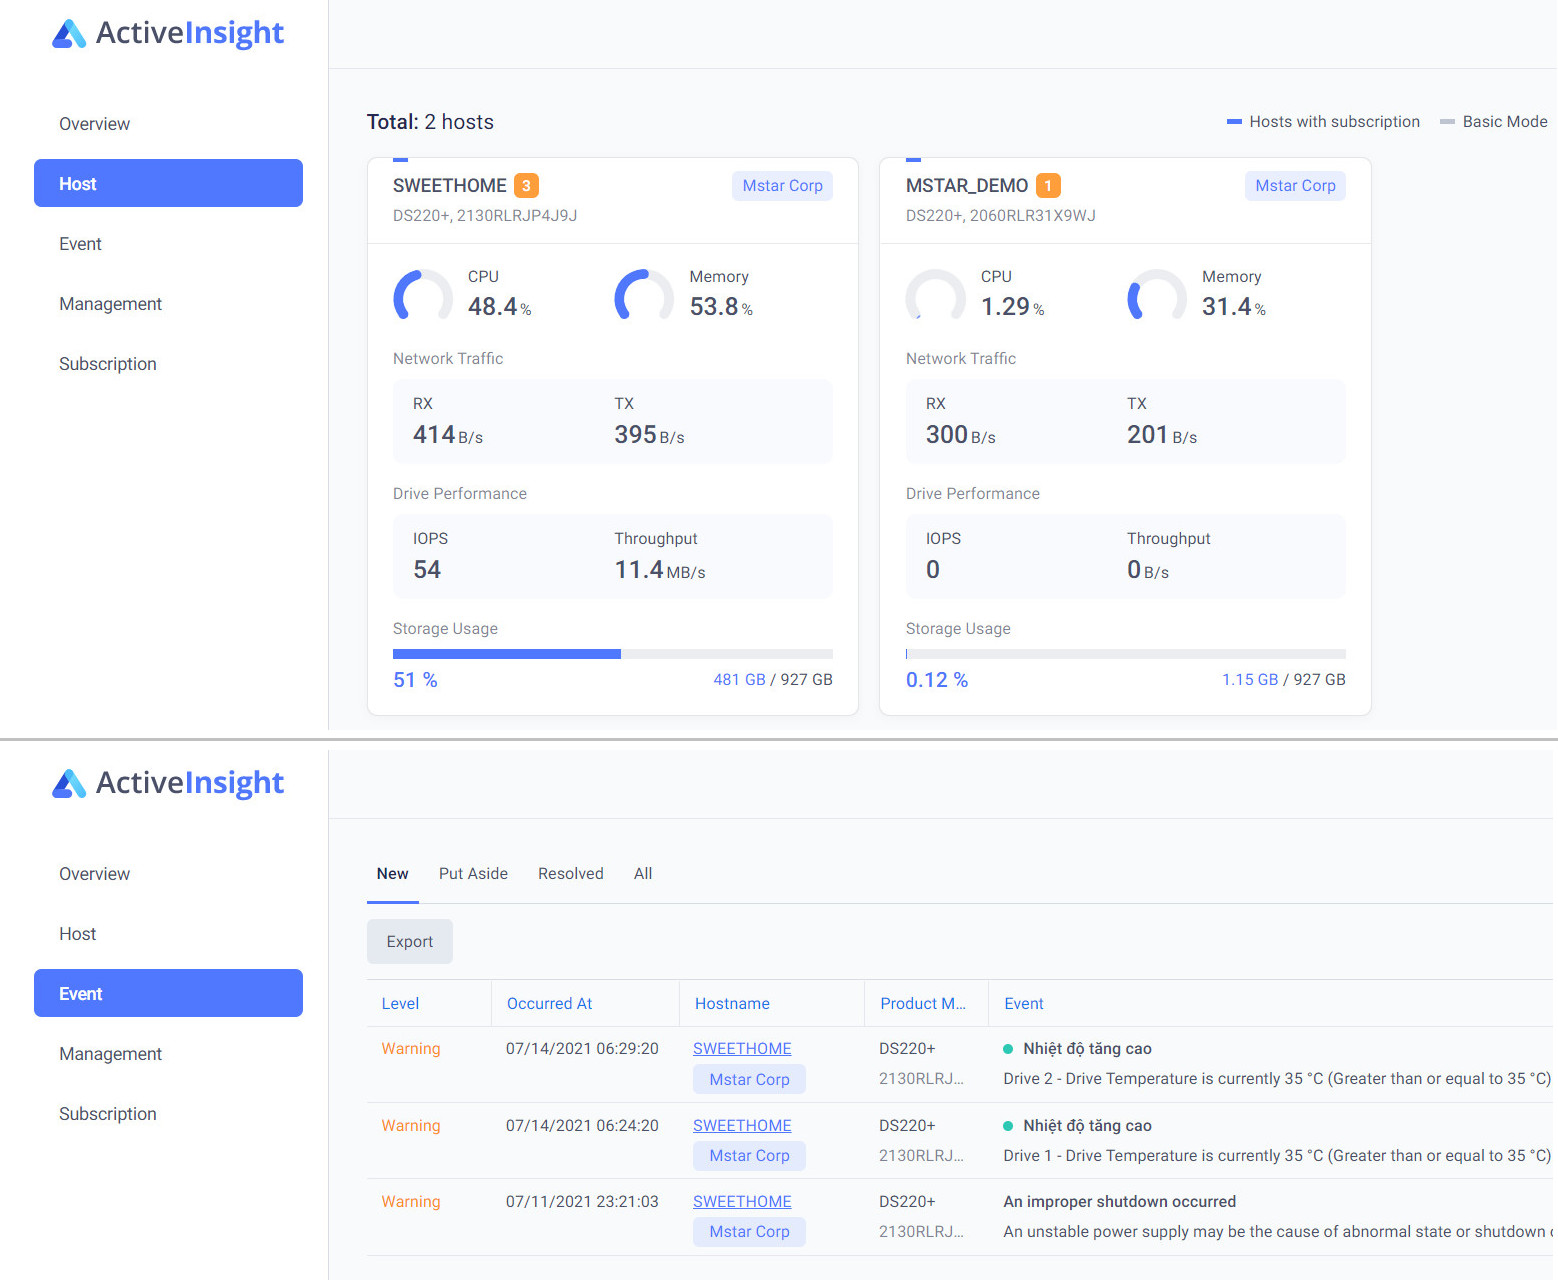1558x1280 pixels.
Task: Click the Export button
Action: pyautogui.click(x=409, y=941)
